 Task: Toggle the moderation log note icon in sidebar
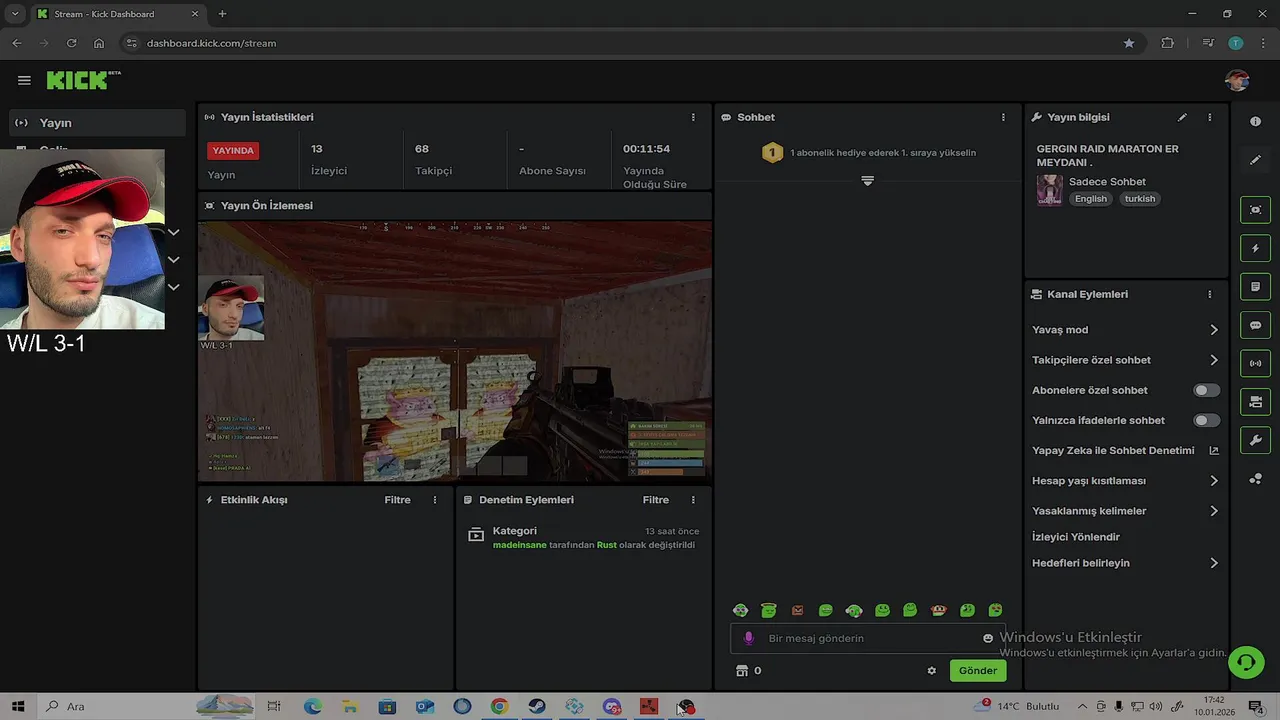1255,287
